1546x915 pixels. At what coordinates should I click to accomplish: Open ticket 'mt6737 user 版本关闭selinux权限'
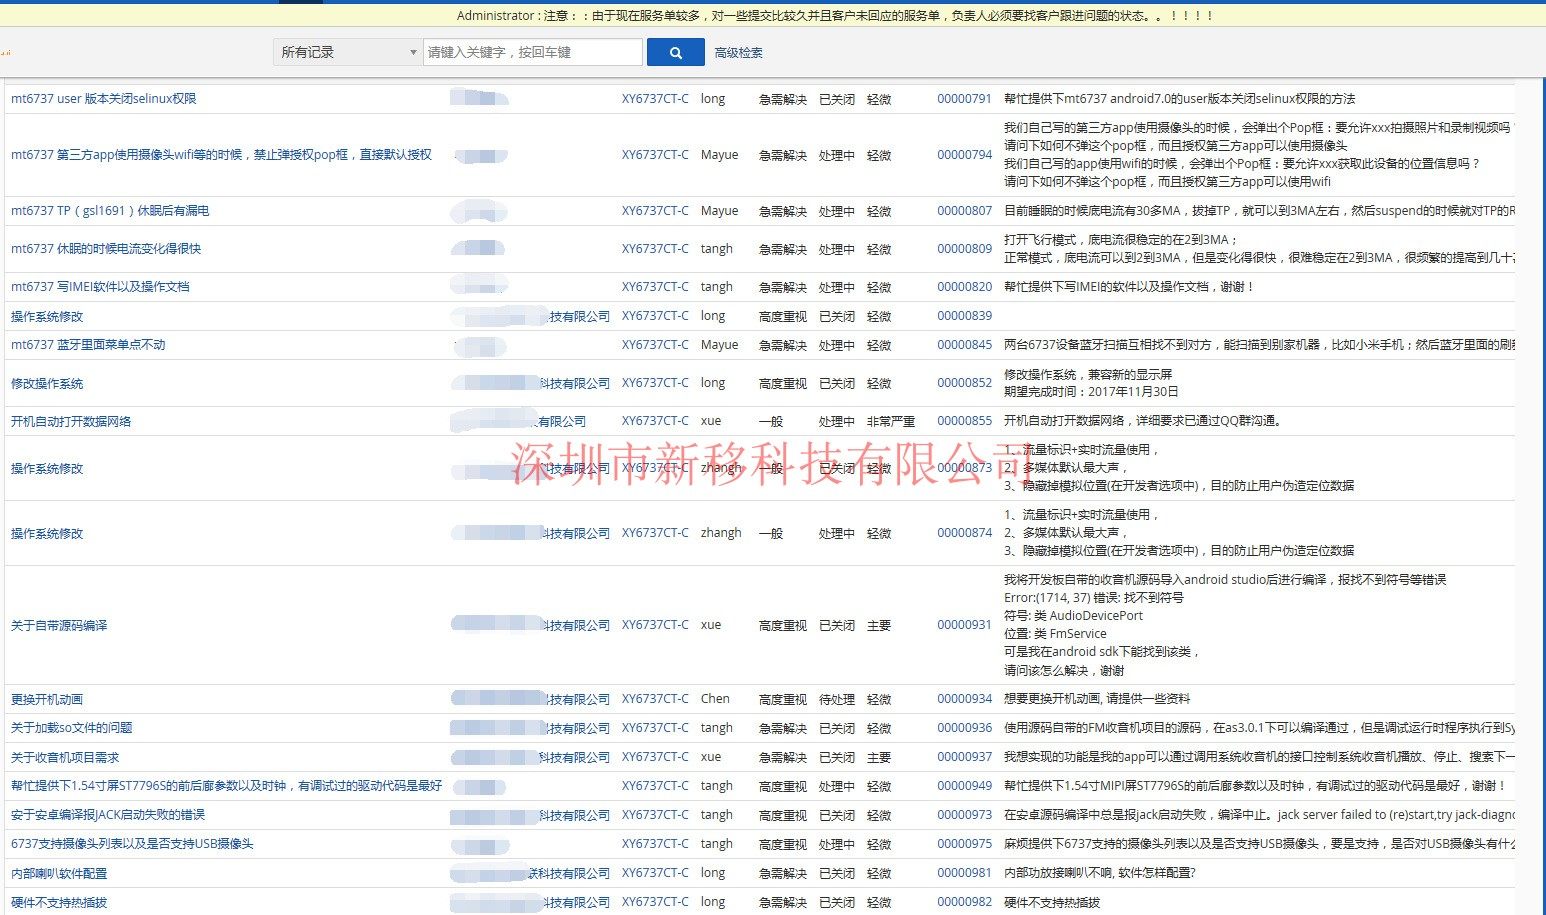104,99
